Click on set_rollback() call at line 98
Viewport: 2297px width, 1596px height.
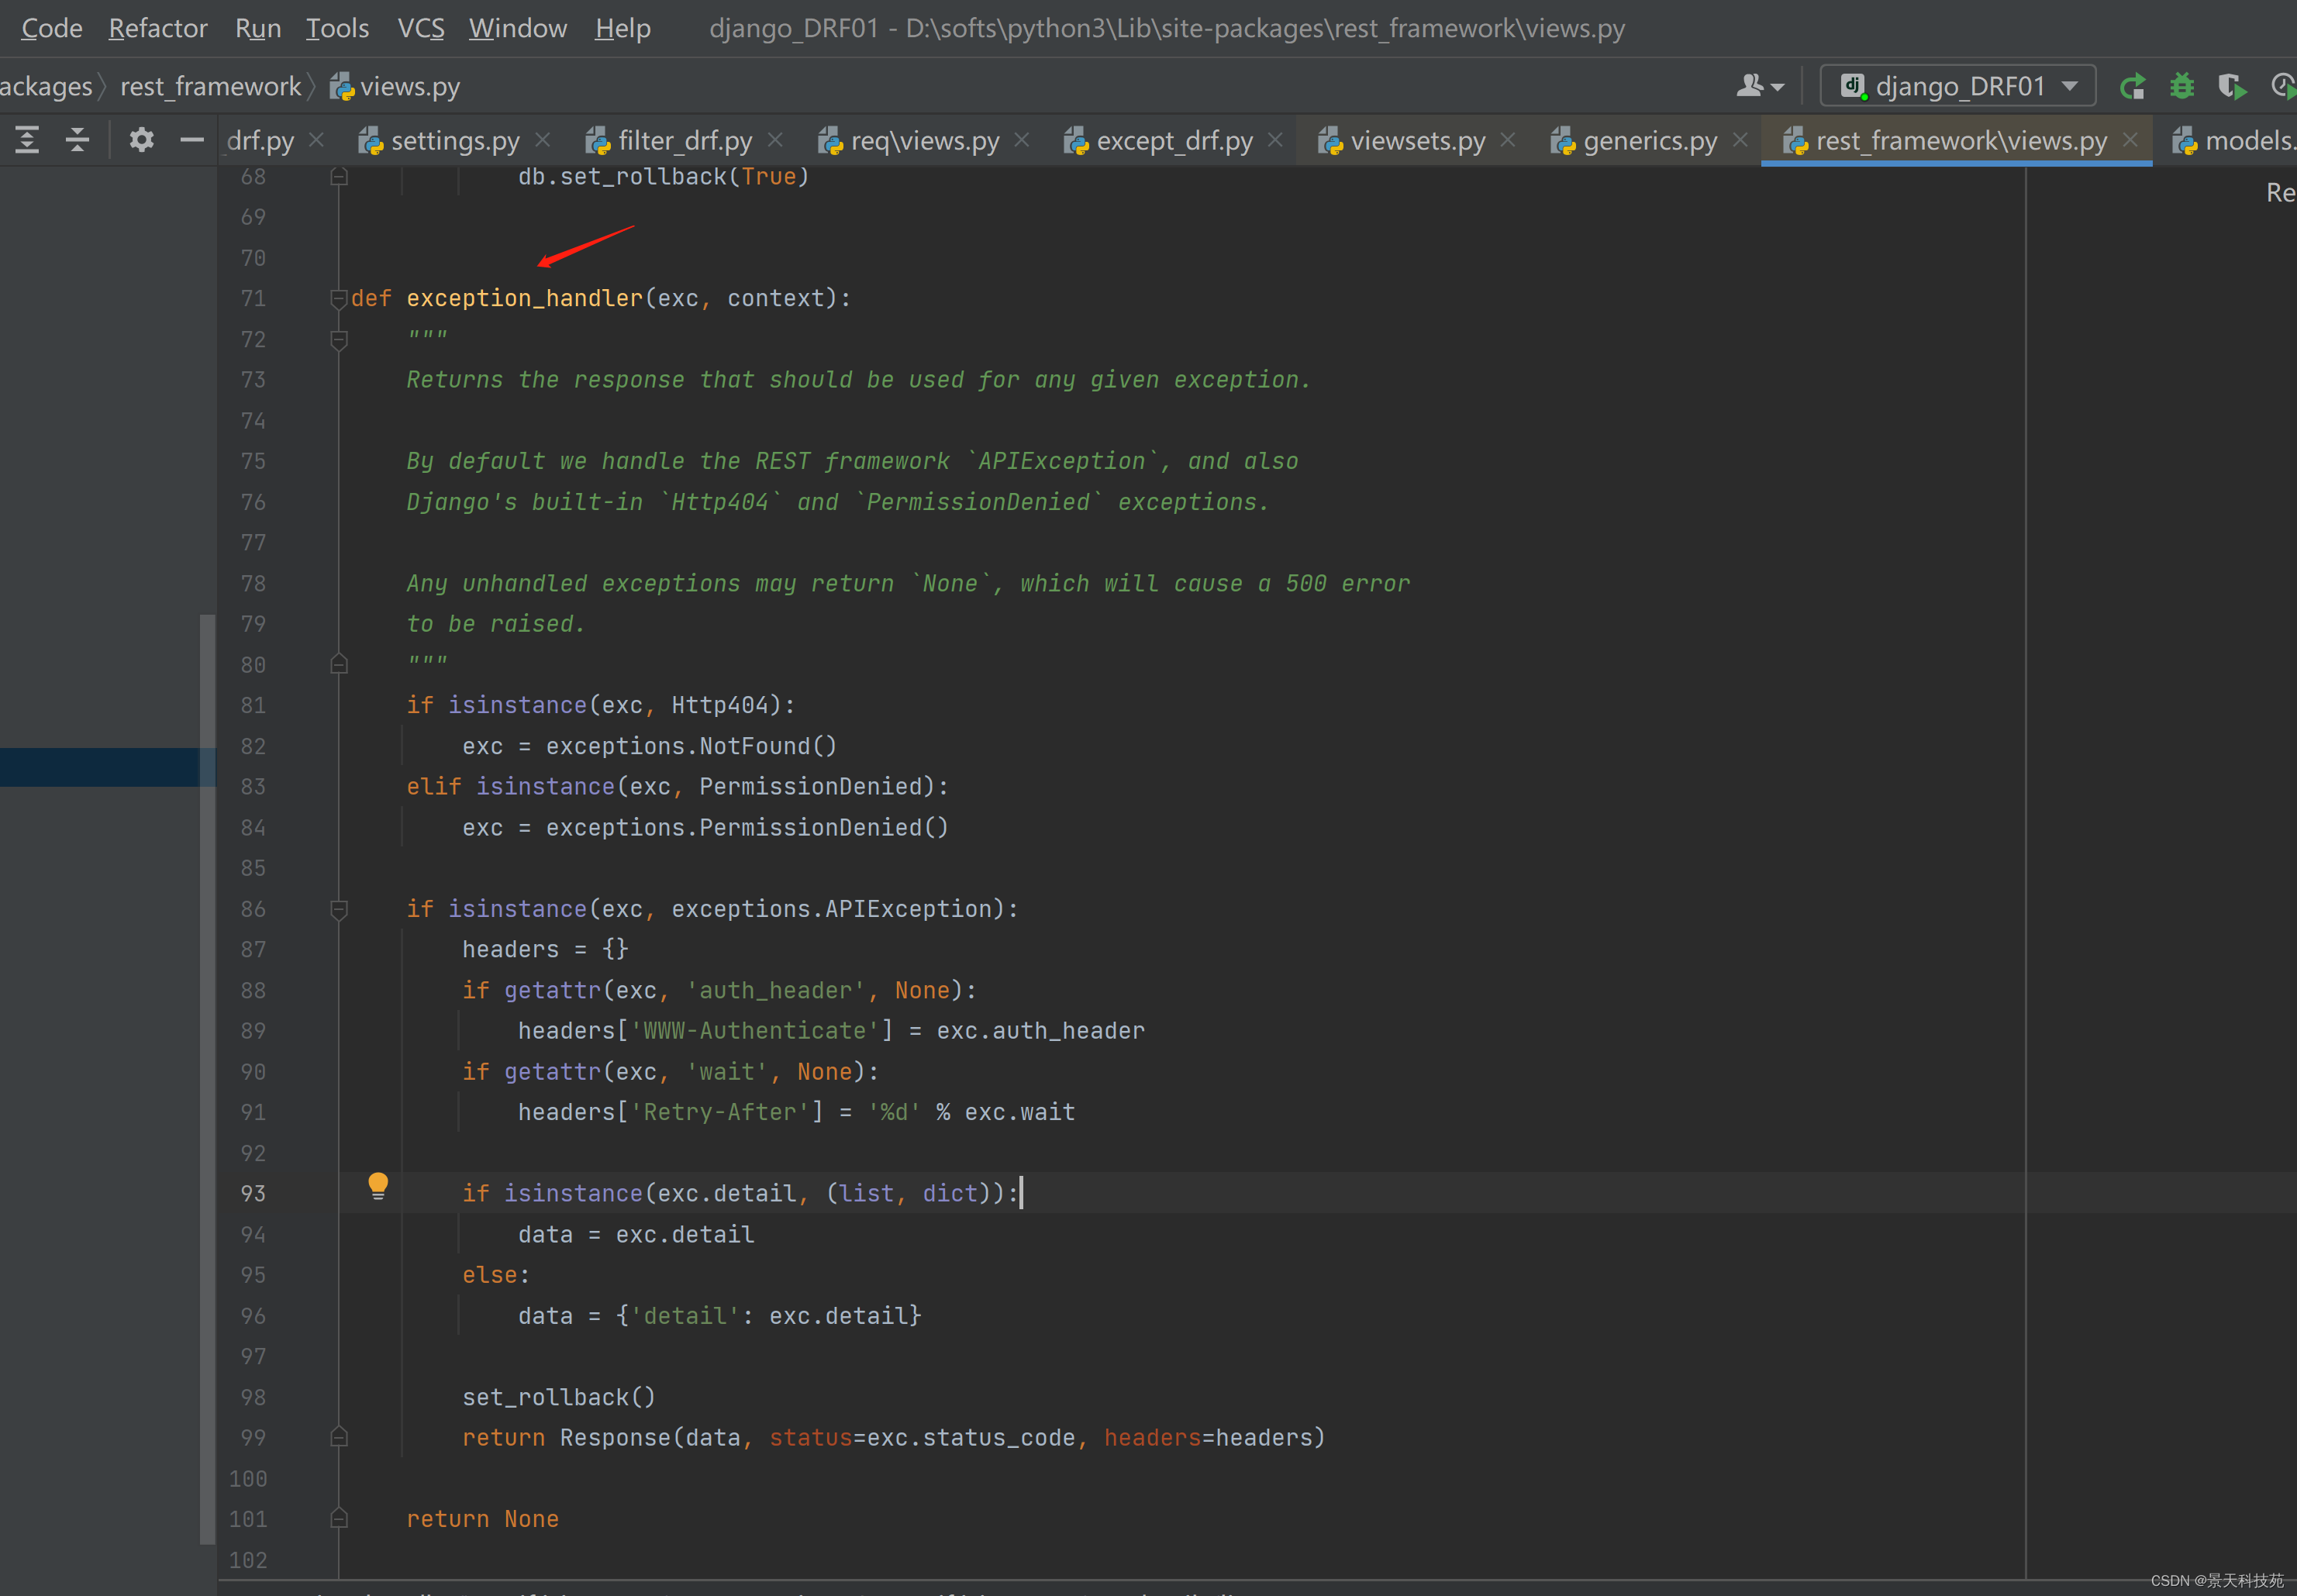click(x=558, y=1397)
